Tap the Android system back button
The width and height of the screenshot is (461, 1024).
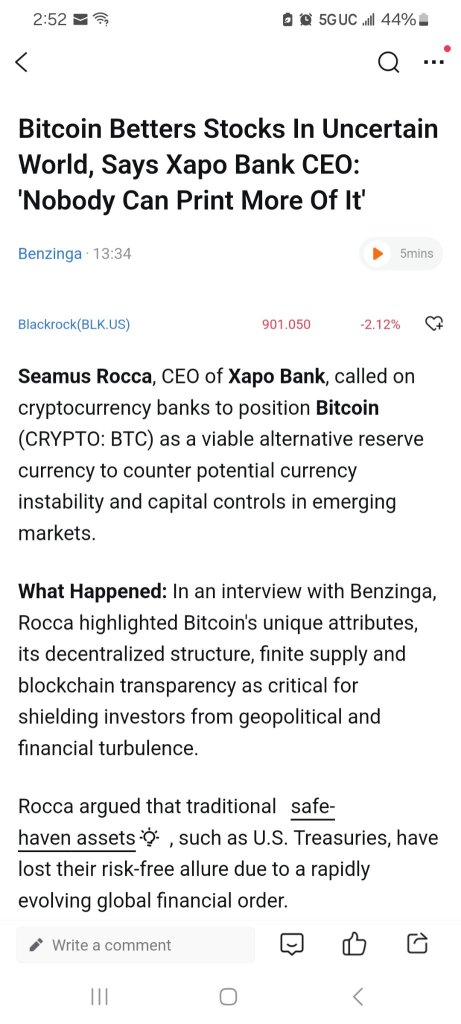coord(357,997)
